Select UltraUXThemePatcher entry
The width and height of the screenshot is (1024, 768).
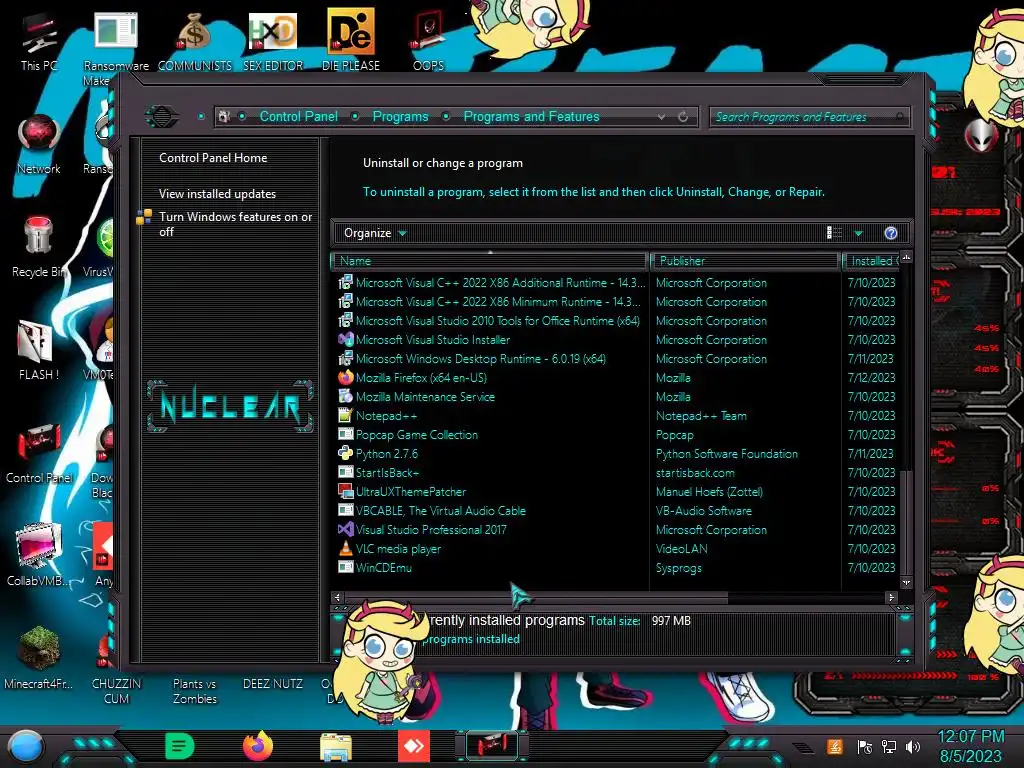click(x=402, y=491)
